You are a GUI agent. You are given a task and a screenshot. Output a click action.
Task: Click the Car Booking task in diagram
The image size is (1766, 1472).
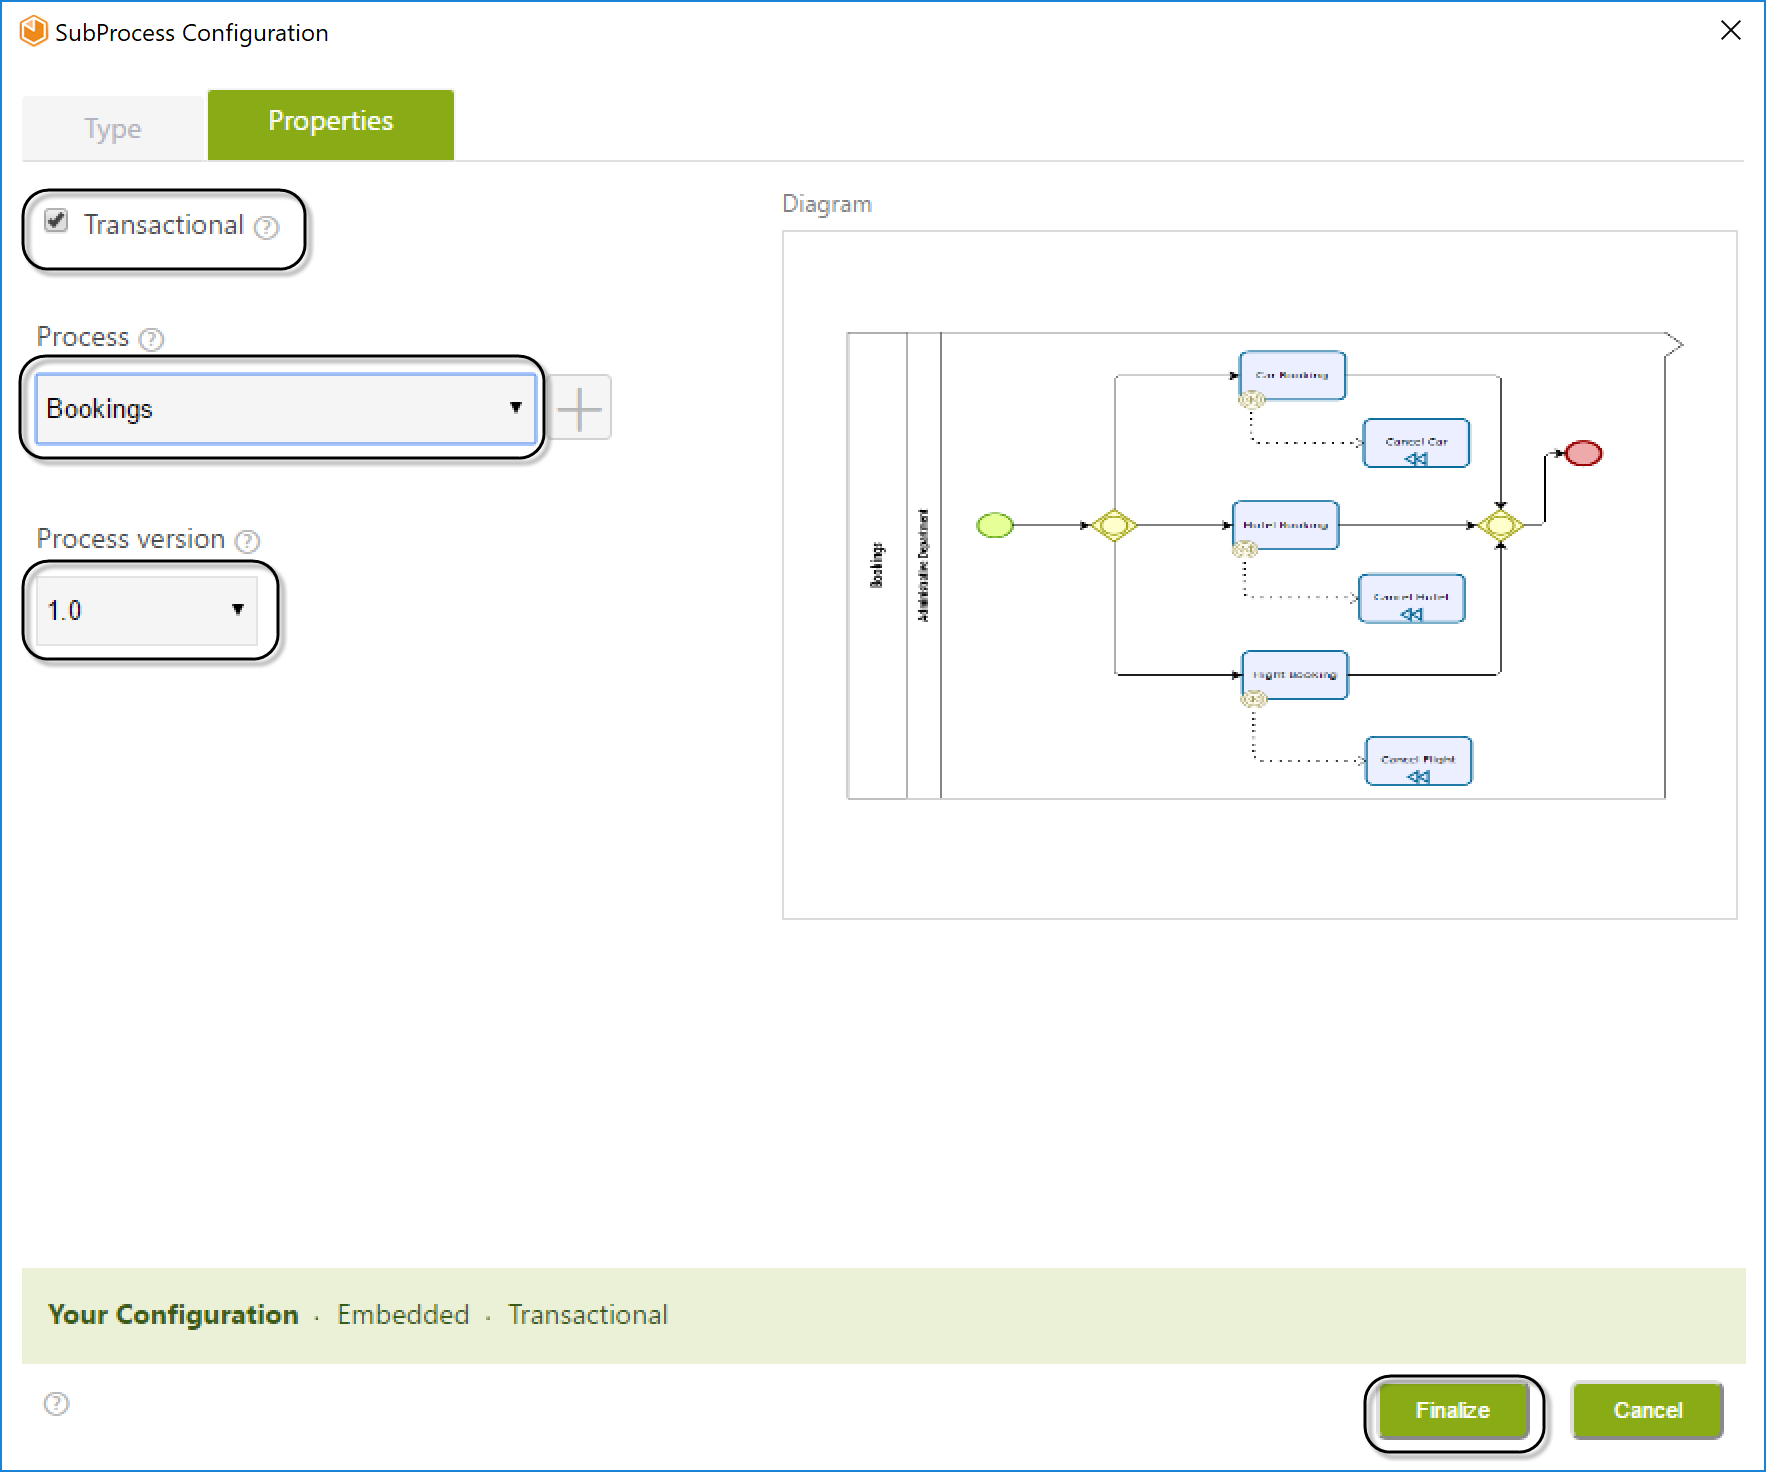tap(1292, 376)
